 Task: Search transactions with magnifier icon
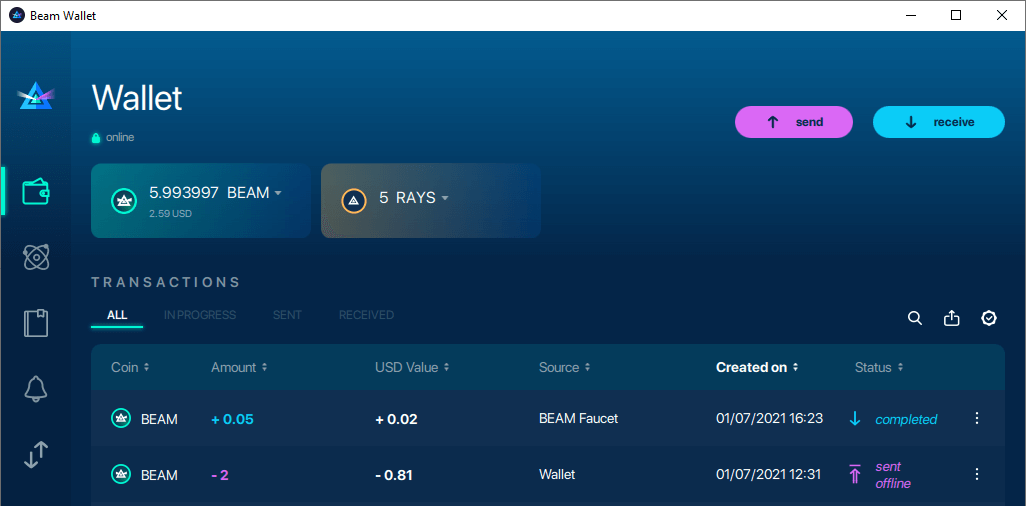(x=915, y=318)
